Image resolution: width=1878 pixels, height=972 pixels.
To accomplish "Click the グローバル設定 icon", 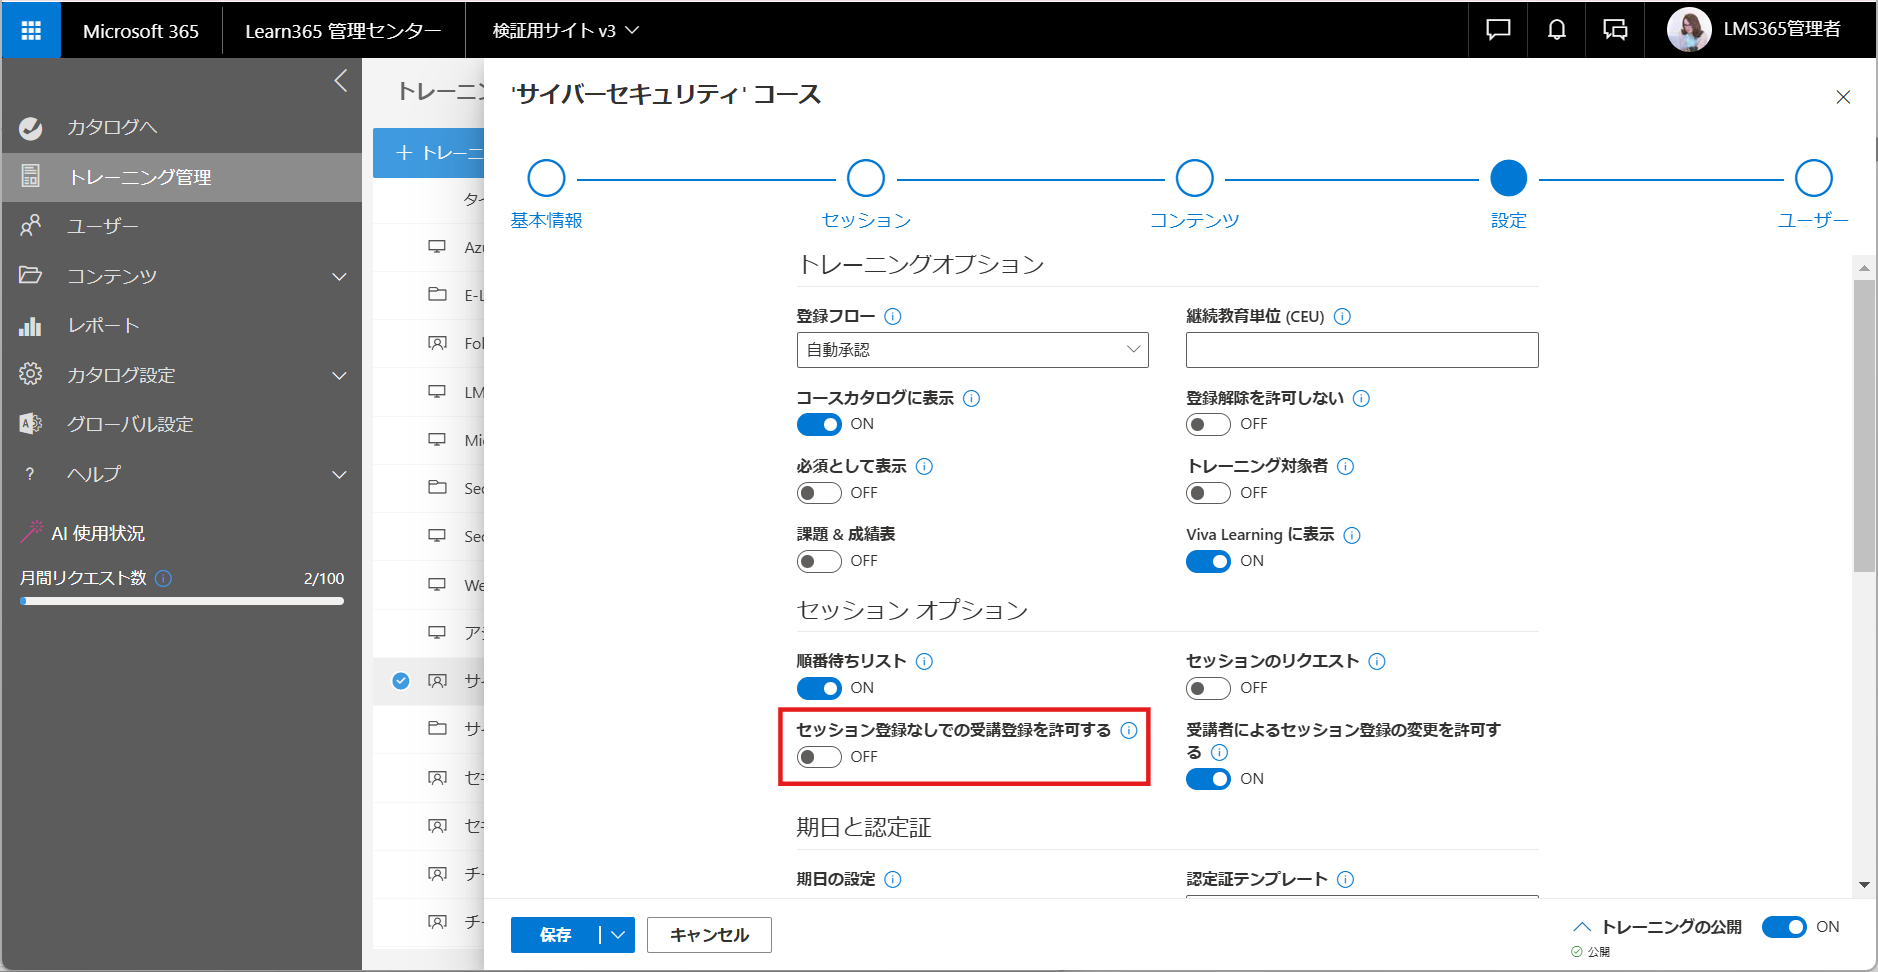I will [31, 424].
